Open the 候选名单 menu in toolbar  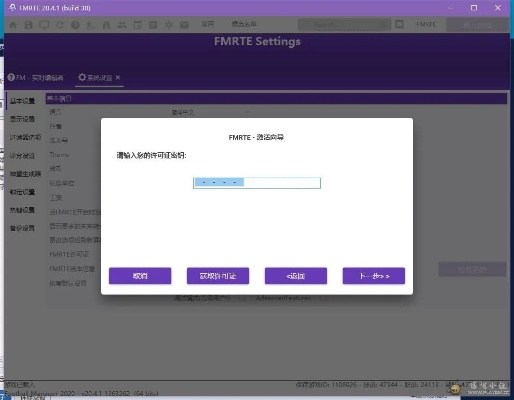click(x=244, y=24)
